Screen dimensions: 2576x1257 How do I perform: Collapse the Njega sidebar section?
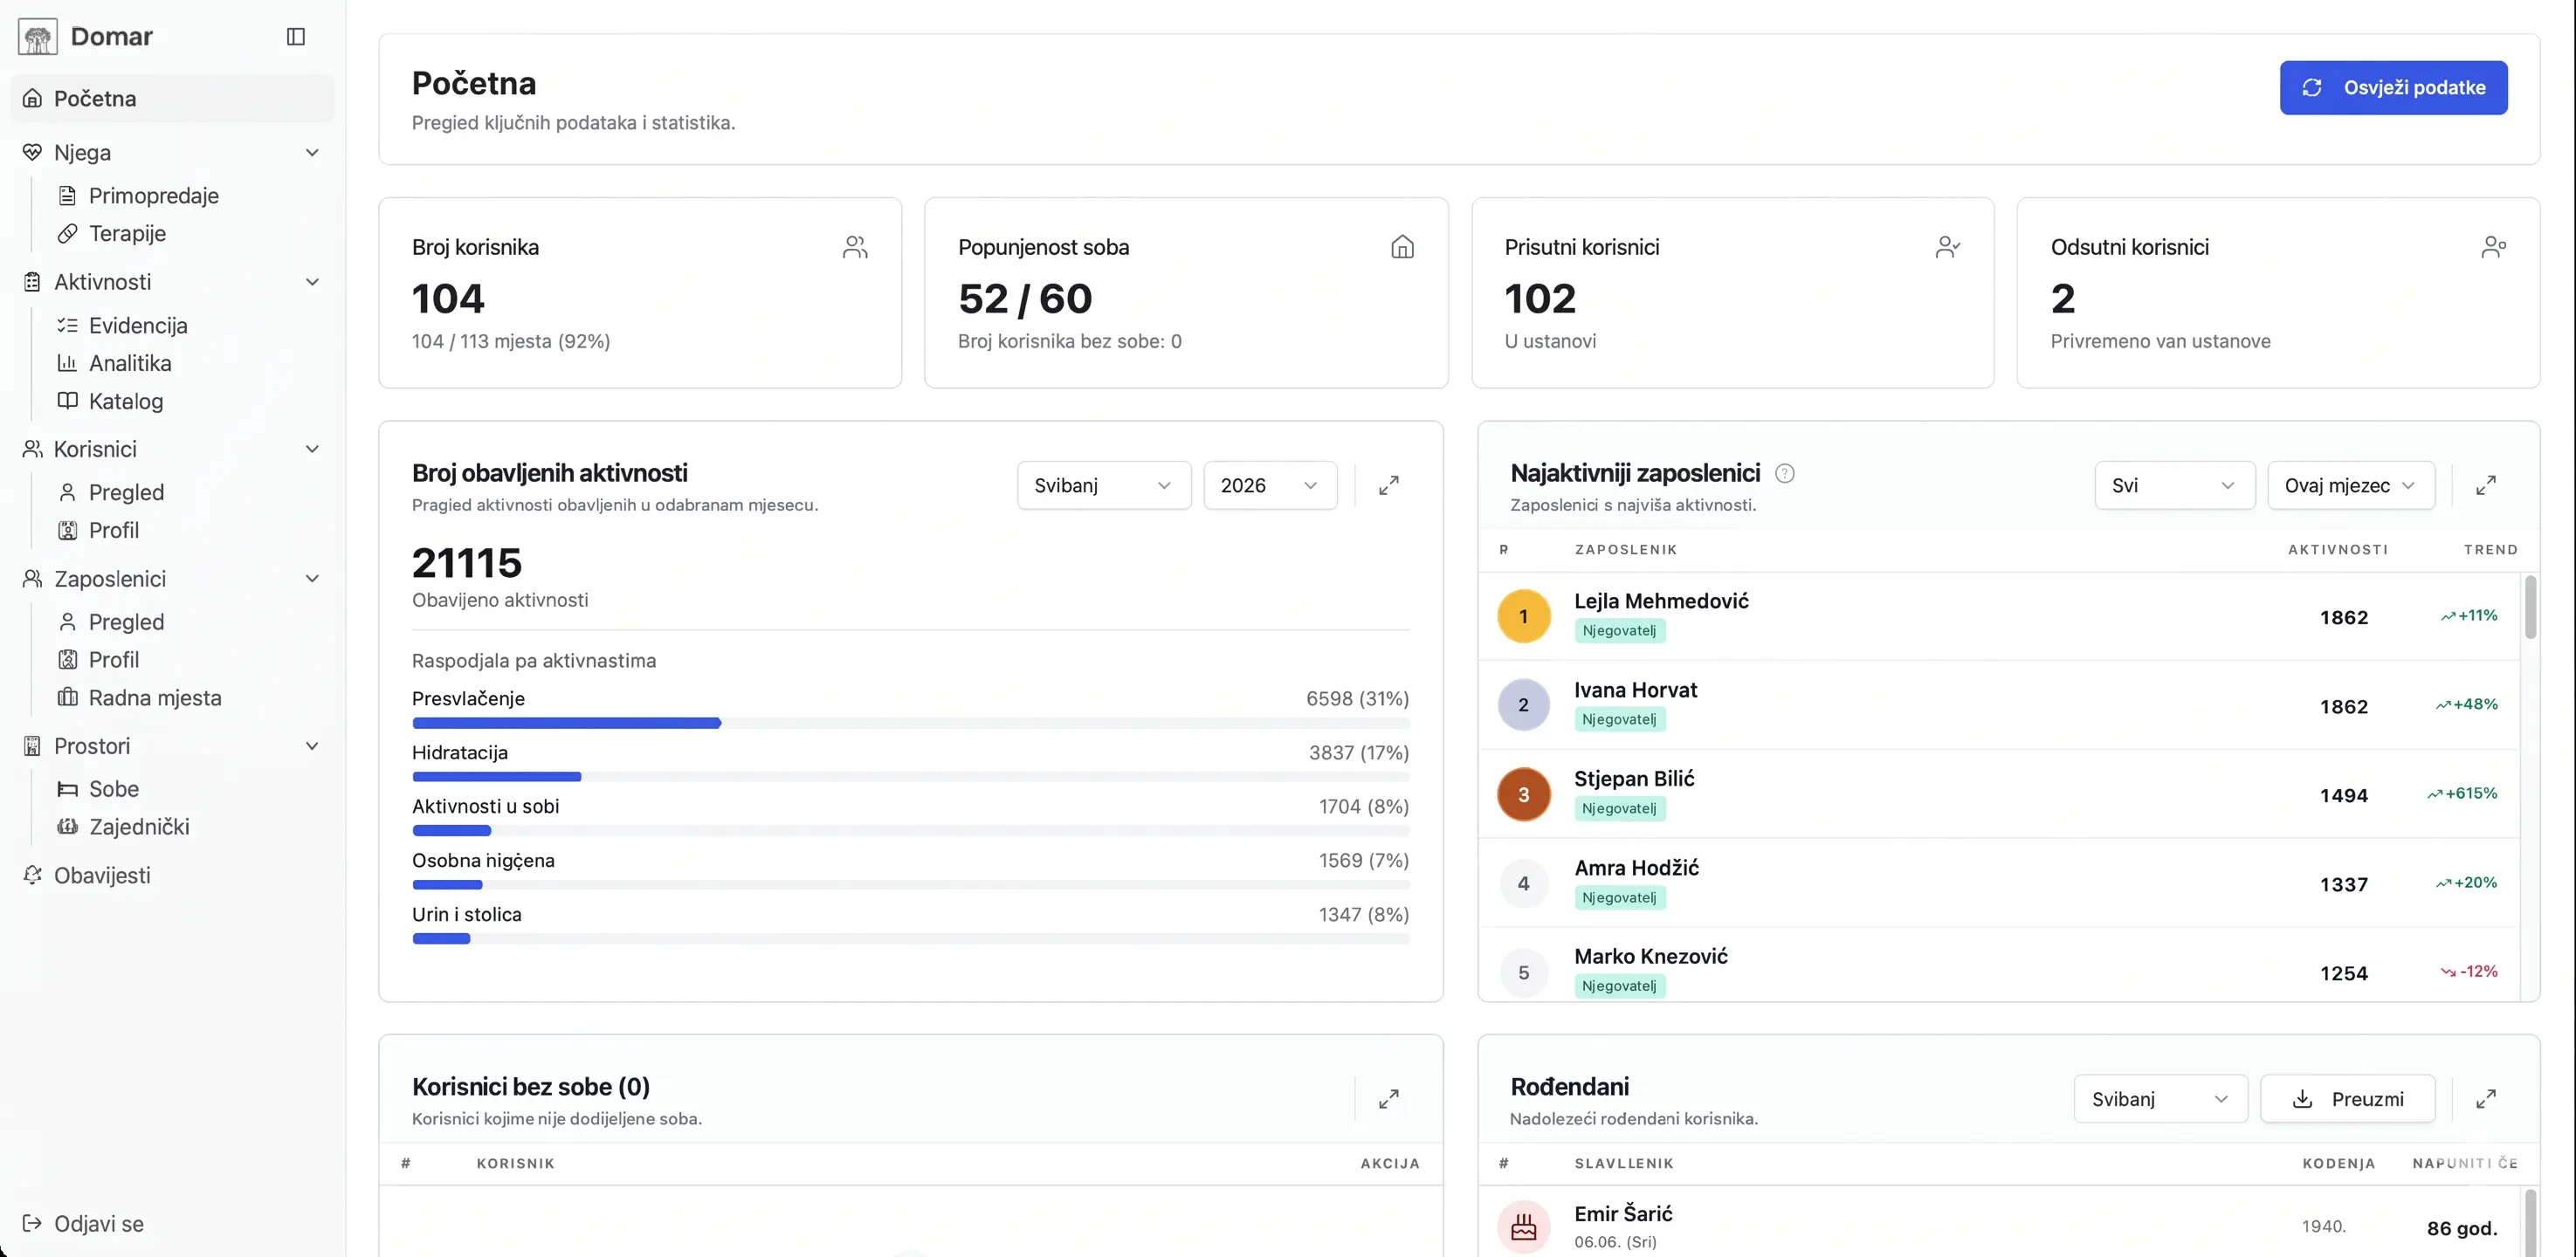(x=312, y=153)
